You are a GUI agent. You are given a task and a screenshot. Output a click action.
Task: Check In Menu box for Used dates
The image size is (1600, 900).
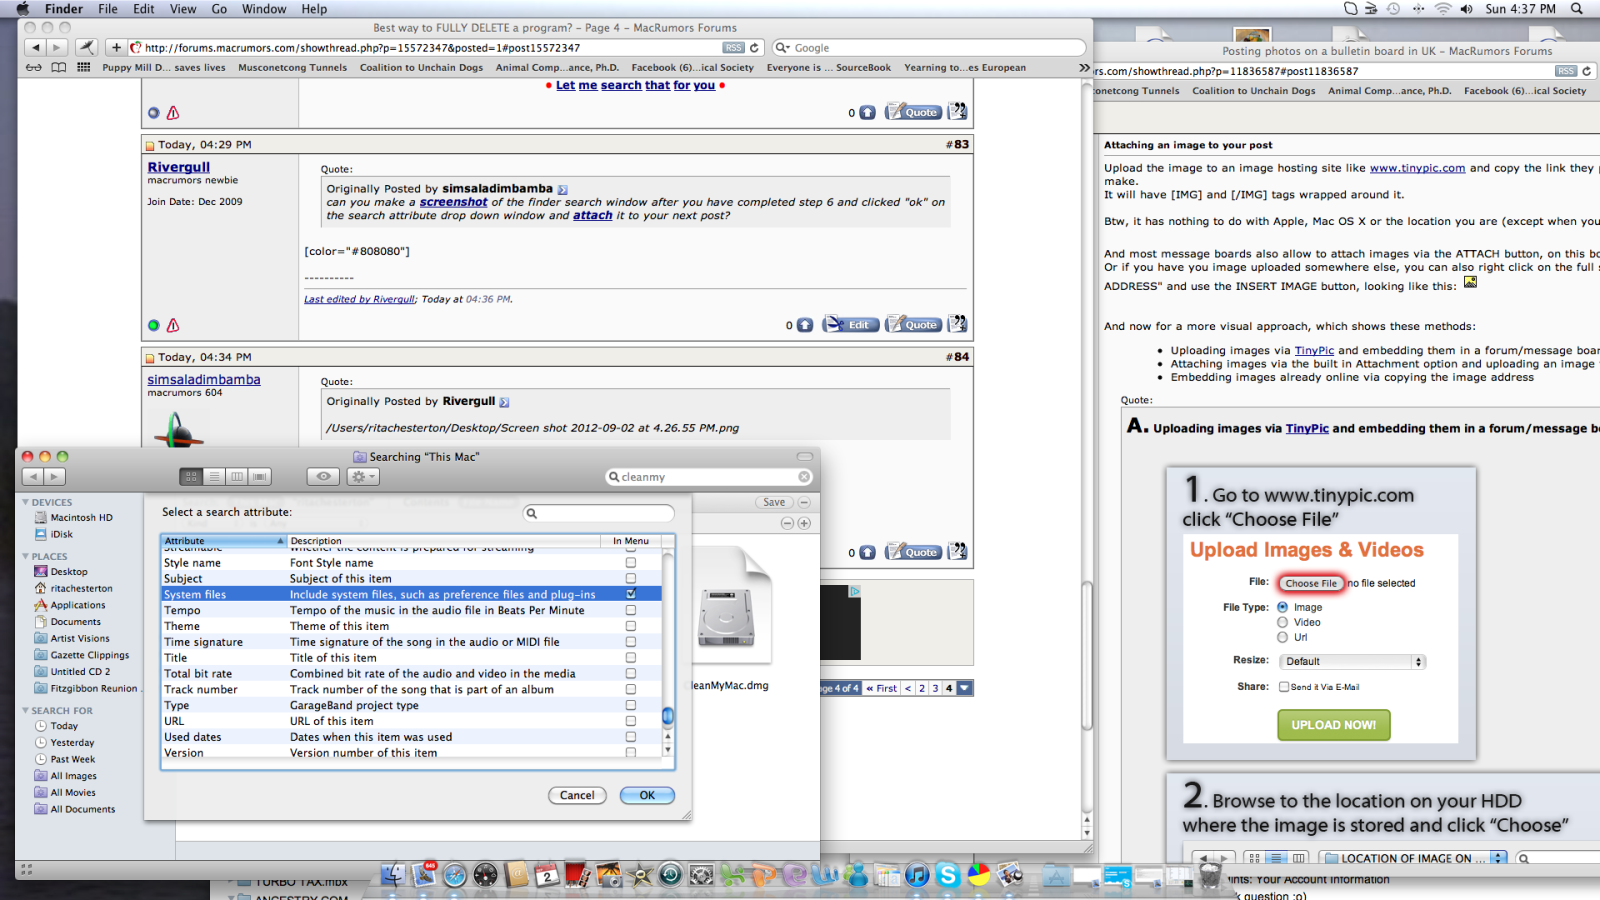pyautogui.click(x=631, y=737)
